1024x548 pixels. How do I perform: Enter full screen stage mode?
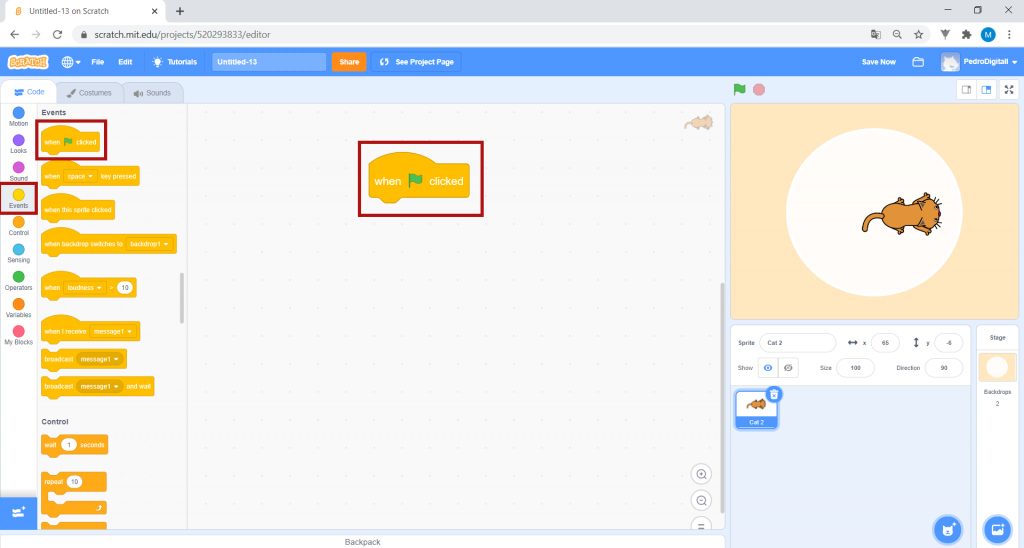pyautogui.click(x=1009, y=89)
